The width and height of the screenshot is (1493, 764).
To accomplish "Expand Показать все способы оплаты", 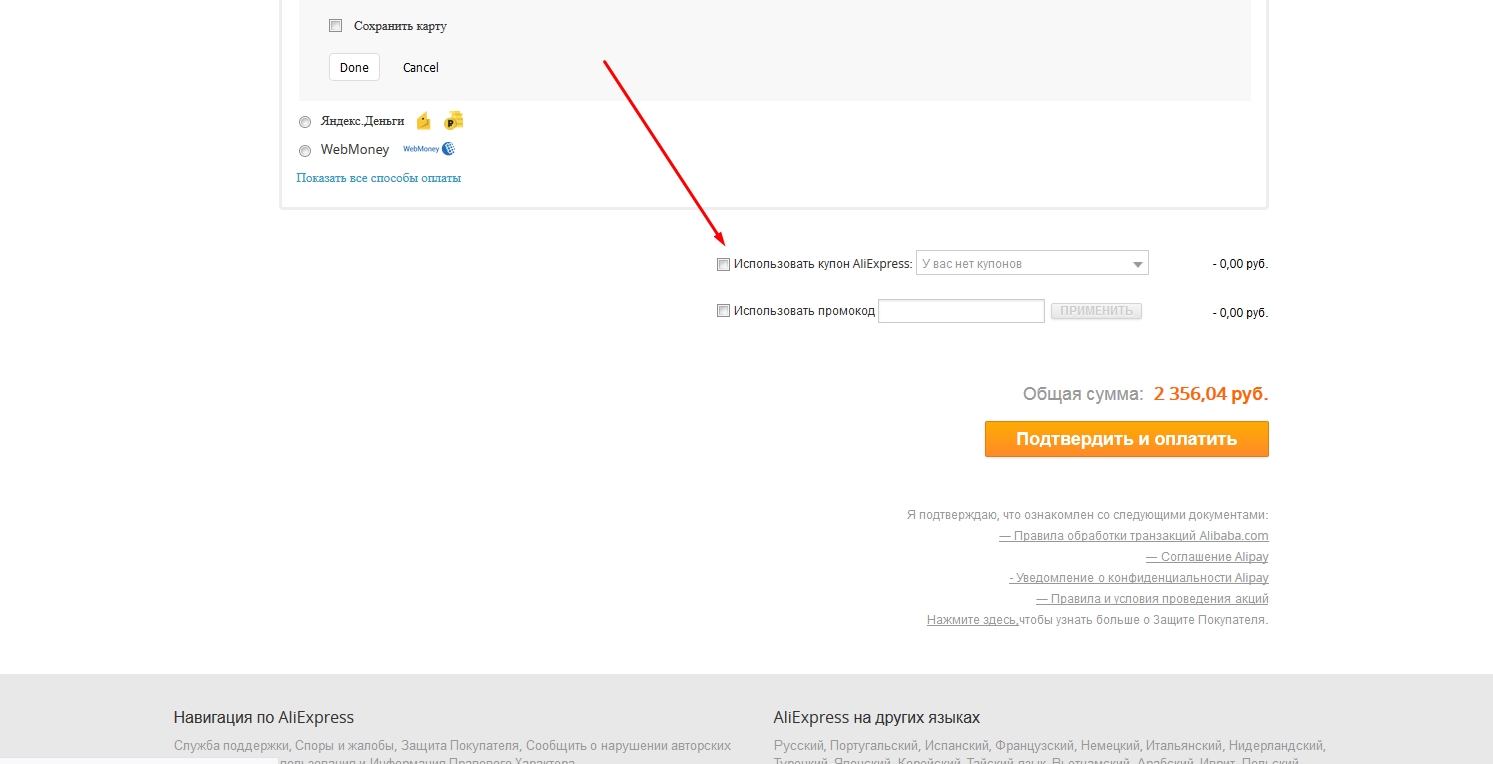I will tap(378, 178).
